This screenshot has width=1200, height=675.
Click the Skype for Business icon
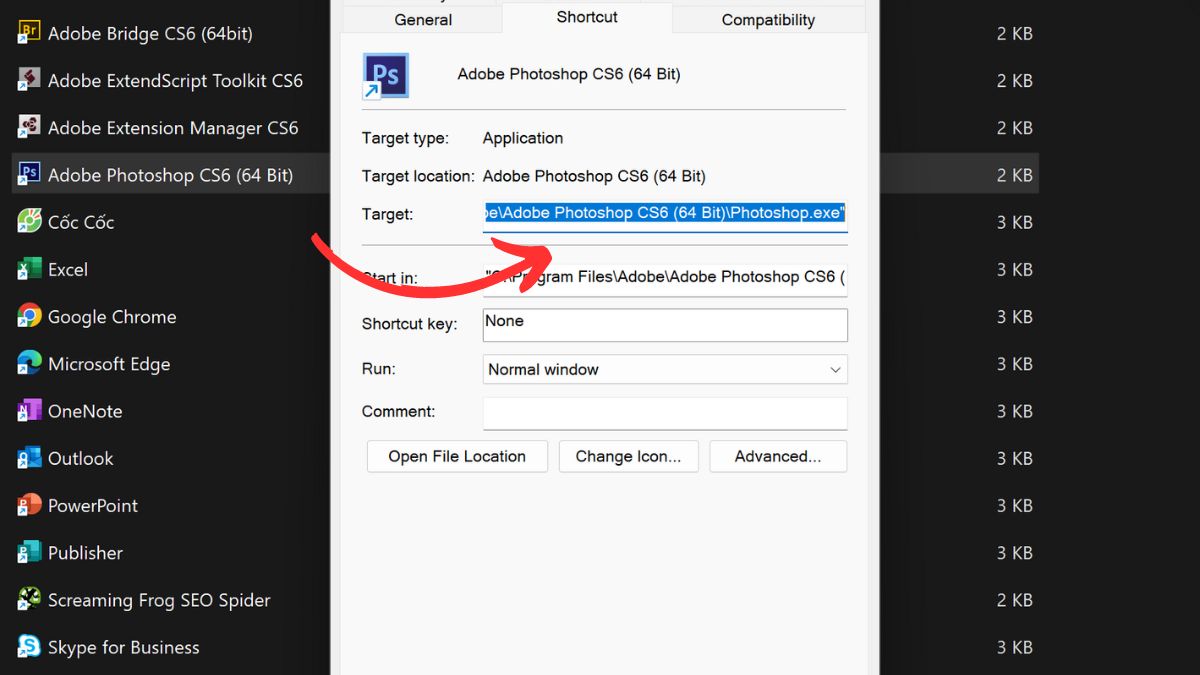(29, 647)
